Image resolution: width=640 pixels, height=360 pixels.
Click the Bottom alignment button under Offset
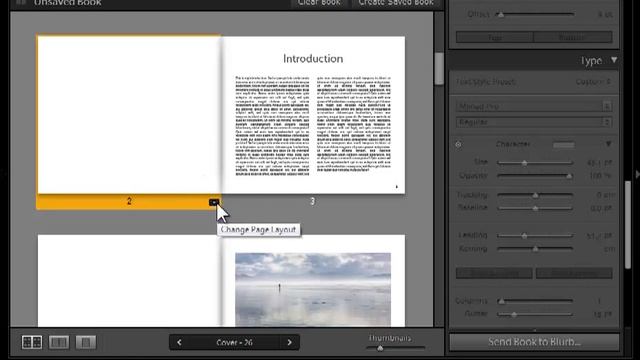point(573,37)
